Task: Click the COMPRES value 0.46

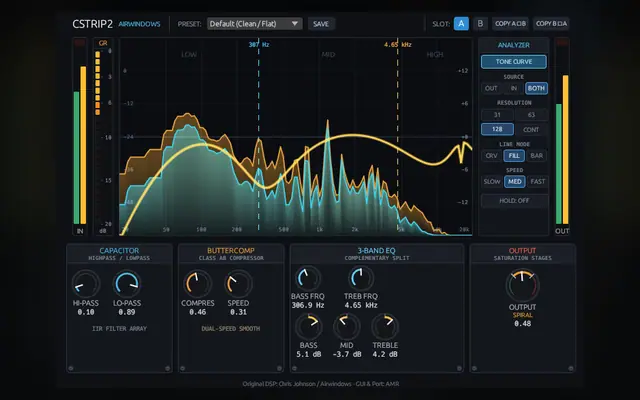Action: 198,312
